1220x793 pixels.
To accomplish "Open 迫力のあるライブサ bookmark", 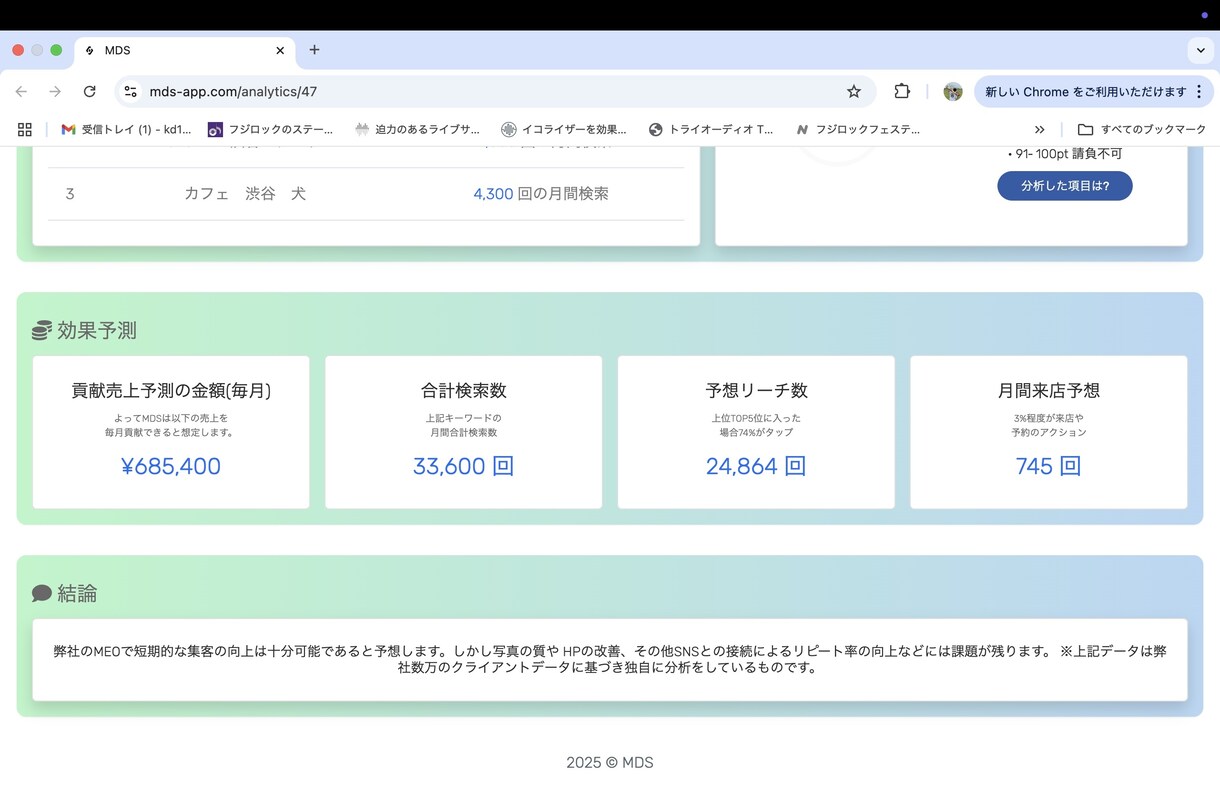I will (417, 129).
